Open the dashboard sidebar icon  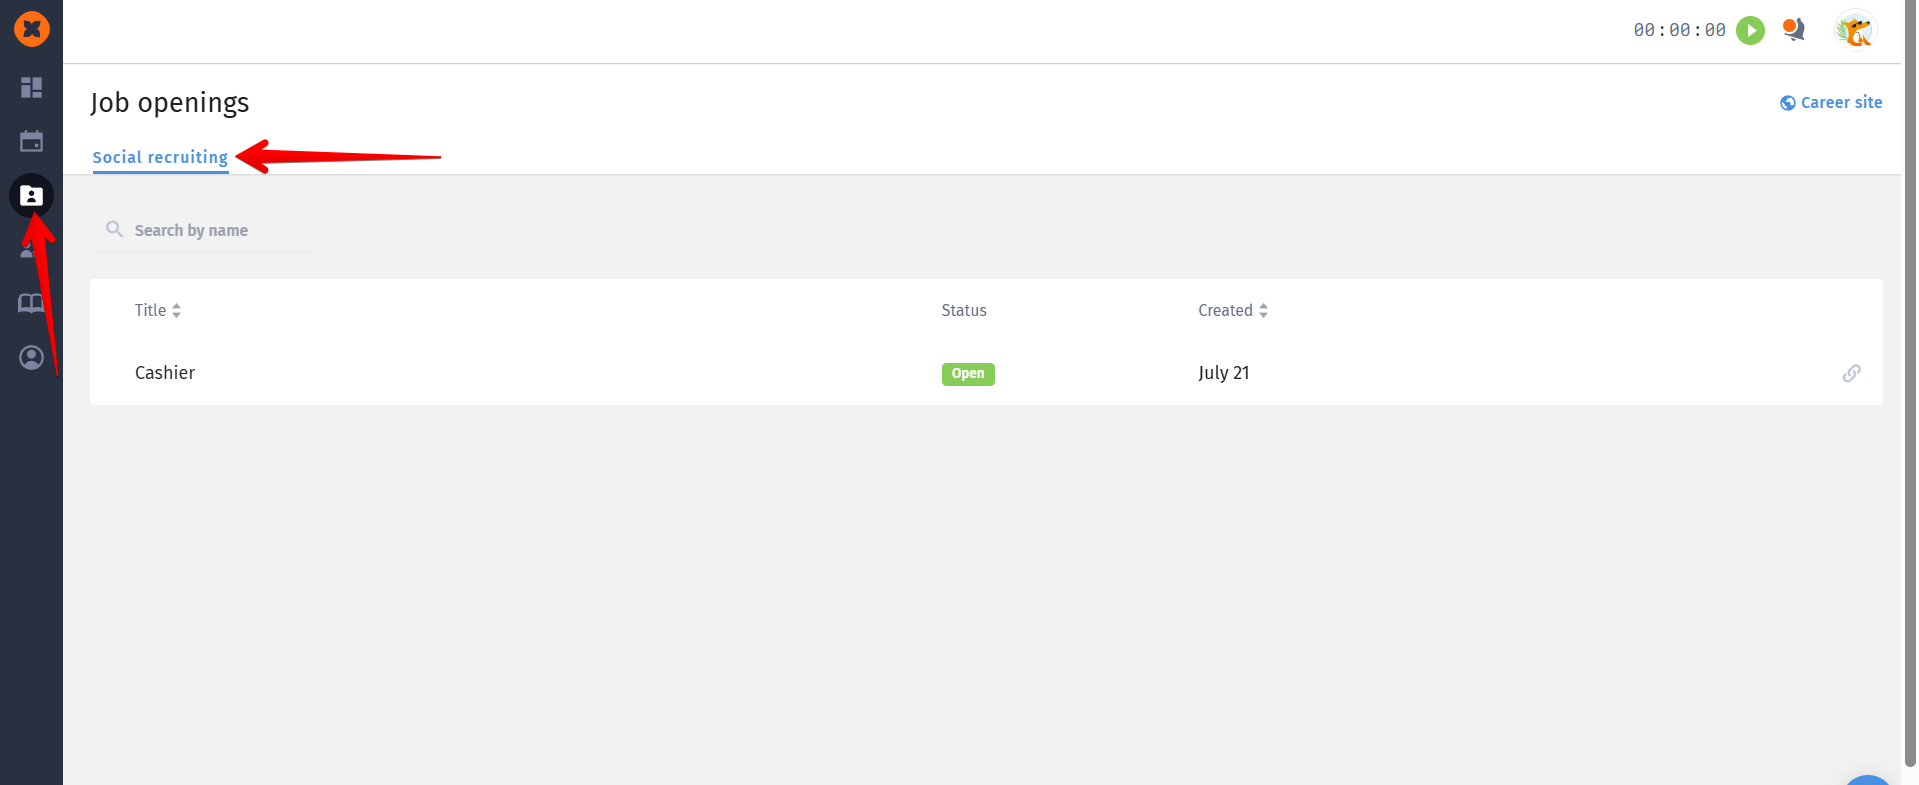pyautogui.click(x=31, y=88)
